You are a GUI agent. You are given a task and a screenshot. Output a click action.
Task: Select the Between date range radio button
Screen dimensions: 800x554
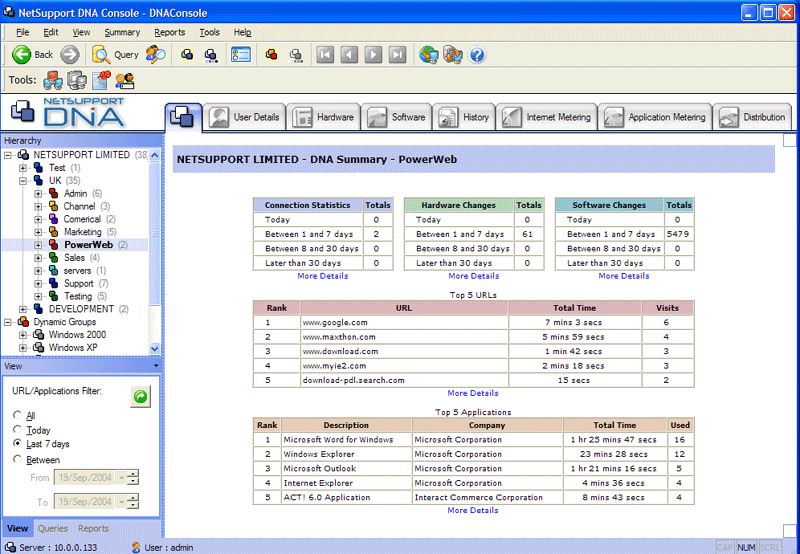coord(17,459)
